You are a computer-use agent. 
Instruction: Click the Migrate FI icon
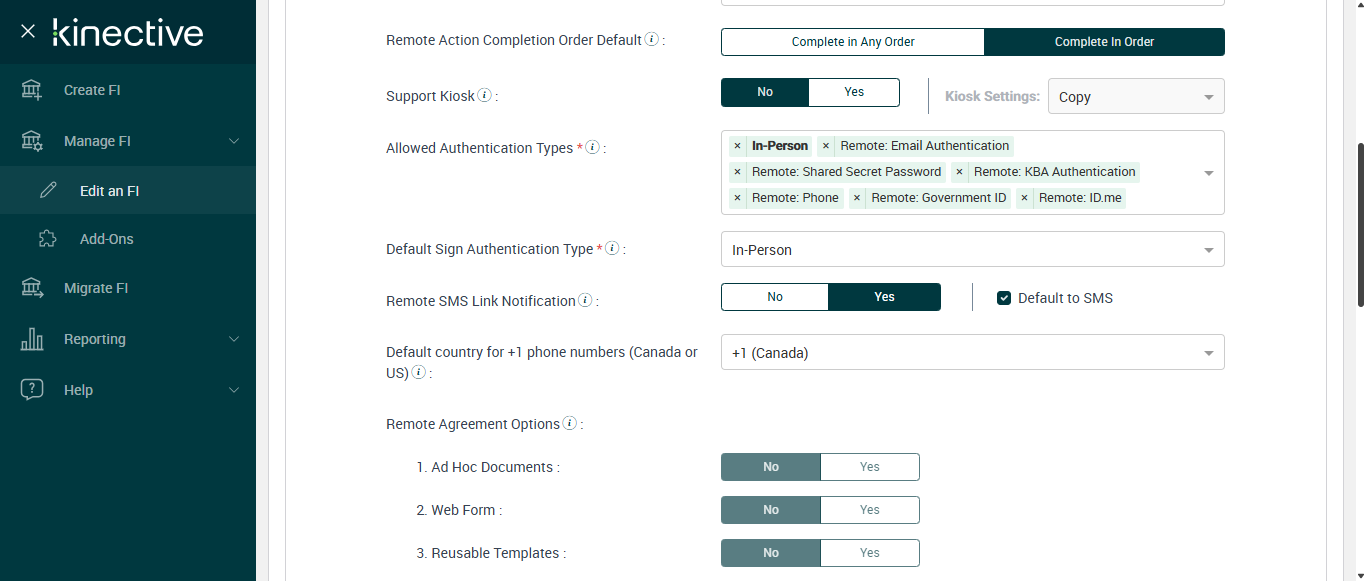point(32,288)
